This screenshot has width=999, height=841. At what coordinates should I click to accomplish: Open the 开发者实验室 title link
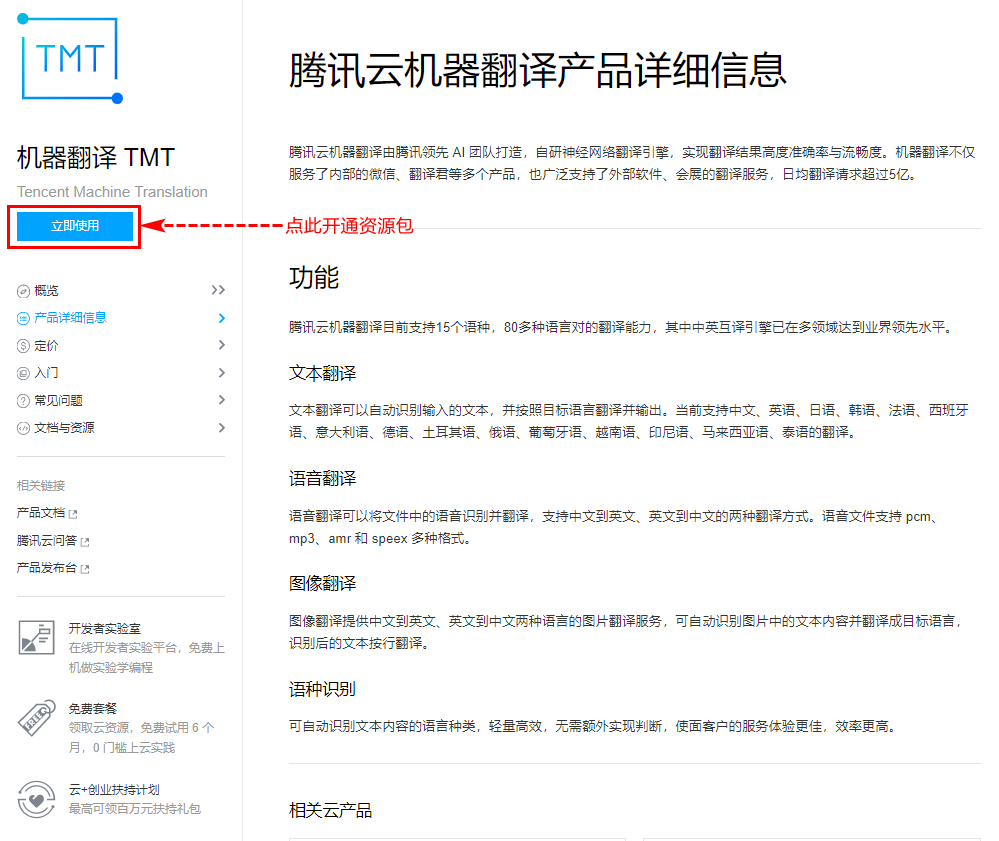[x=104, y=629]
